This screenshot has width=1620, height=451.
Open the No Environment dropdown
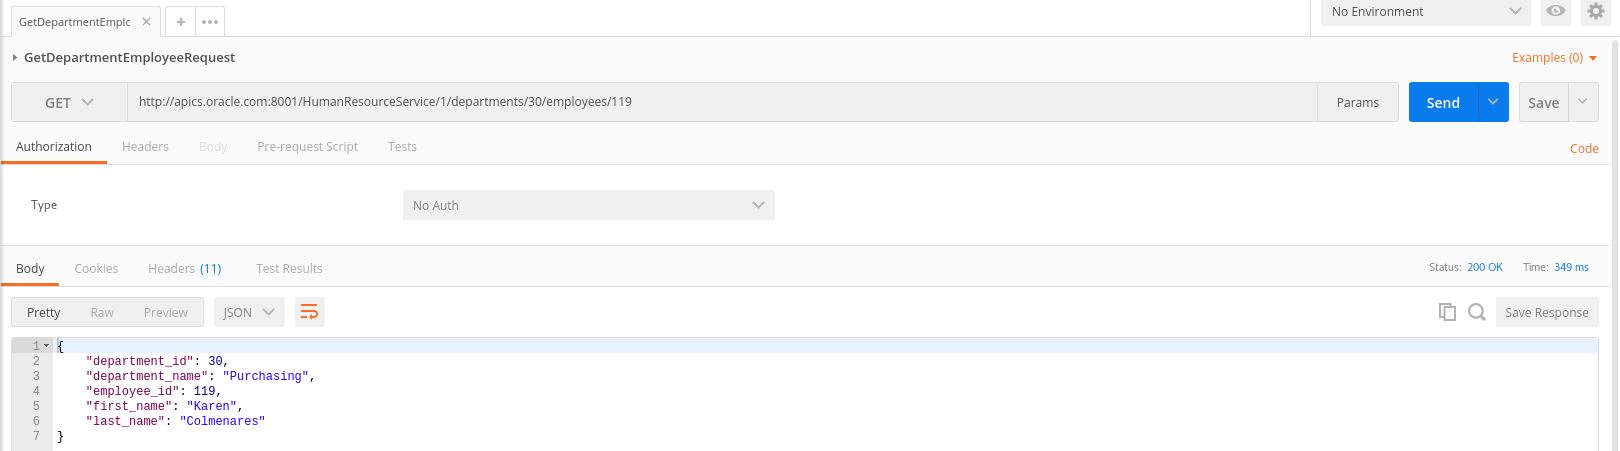coord(1425,12)
